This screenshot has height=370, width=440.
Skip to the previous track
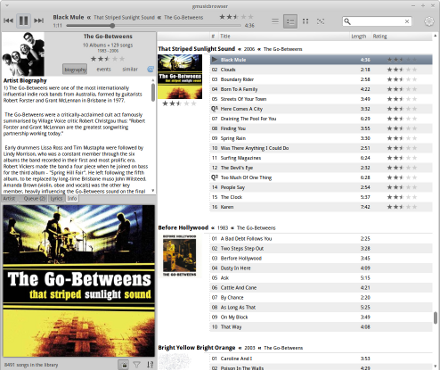pyautogui.click(x=8, y=21)
